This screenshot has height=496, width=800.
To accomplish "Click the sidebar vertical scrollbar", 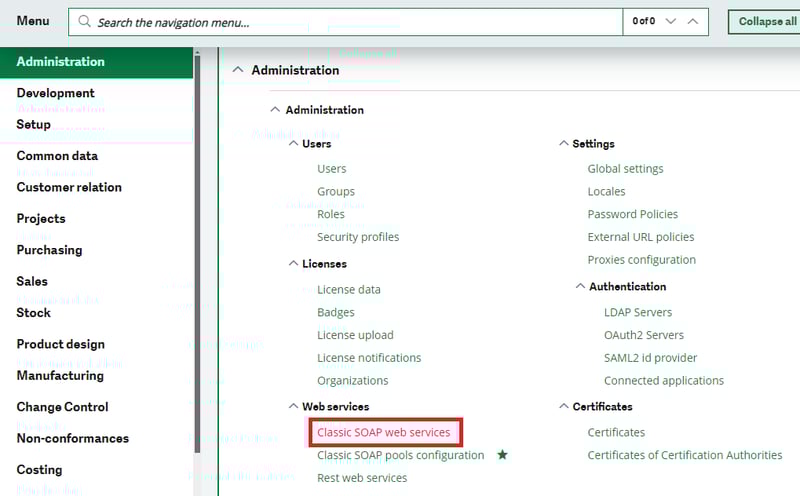I will click(x=197, y=270).
